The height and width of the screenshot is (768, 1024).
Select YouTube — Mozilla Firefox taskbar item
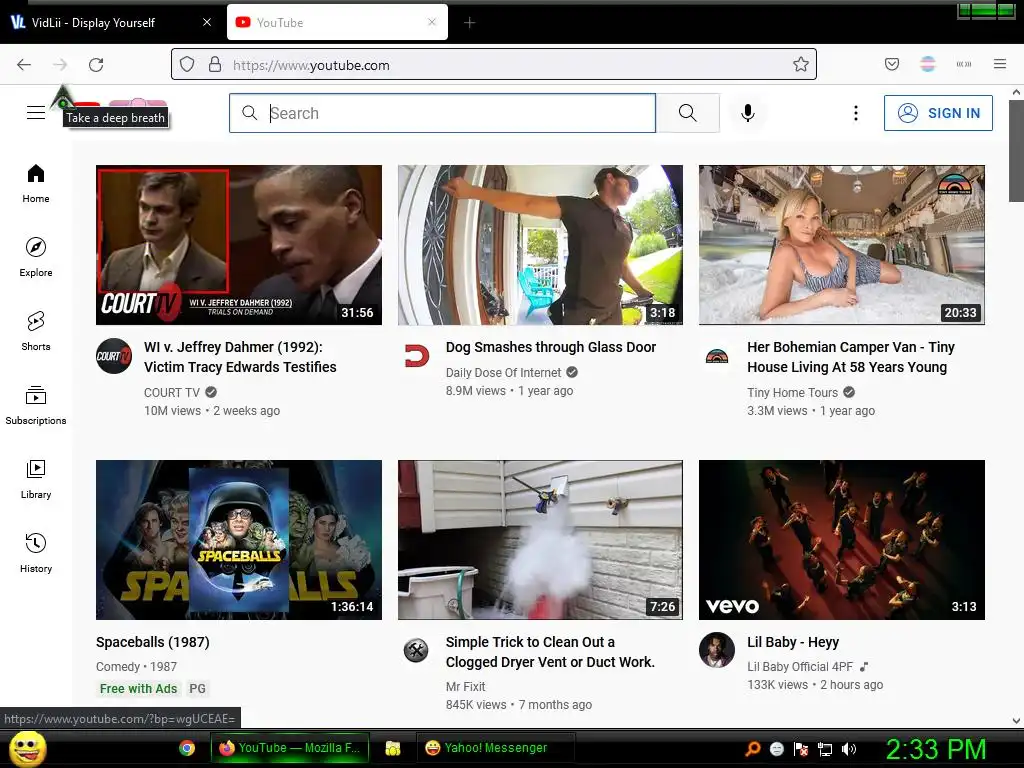(x=290, y=748)
